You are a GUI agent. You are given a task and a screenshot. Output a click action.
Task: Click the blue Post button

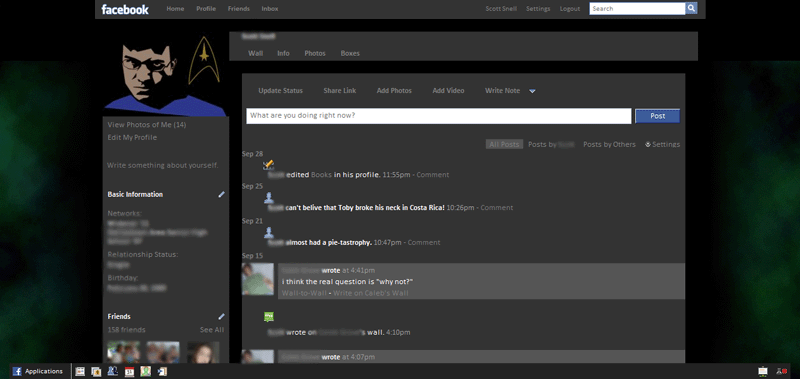click(657, 116)
